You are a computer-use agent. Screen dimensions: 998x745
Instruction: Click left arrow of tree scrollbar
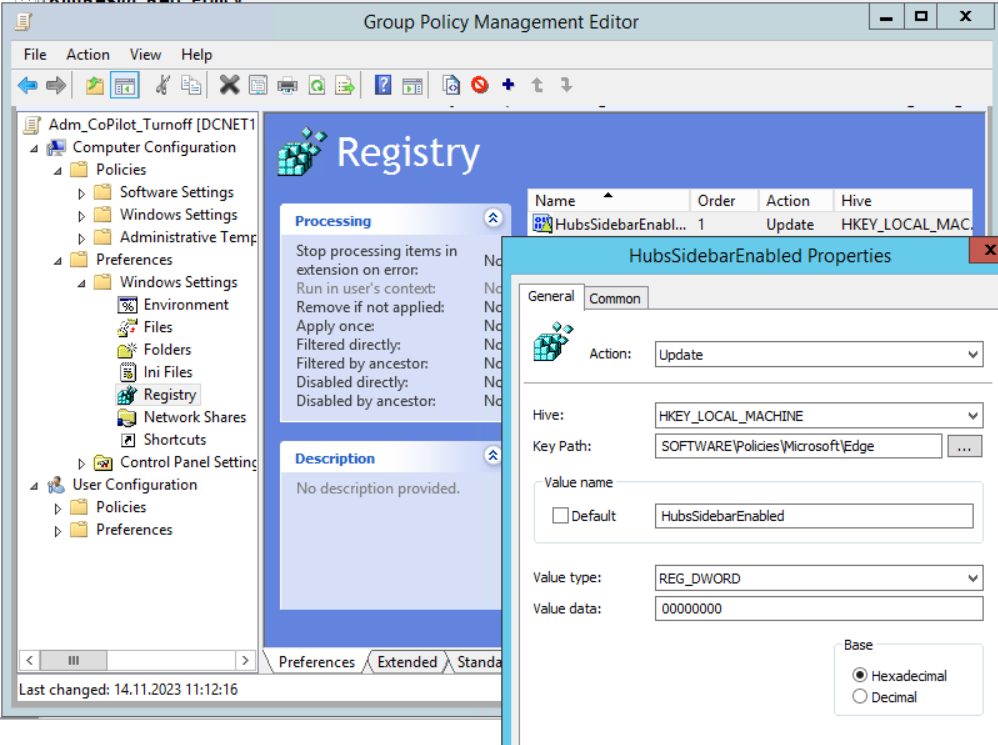(29, 660)
